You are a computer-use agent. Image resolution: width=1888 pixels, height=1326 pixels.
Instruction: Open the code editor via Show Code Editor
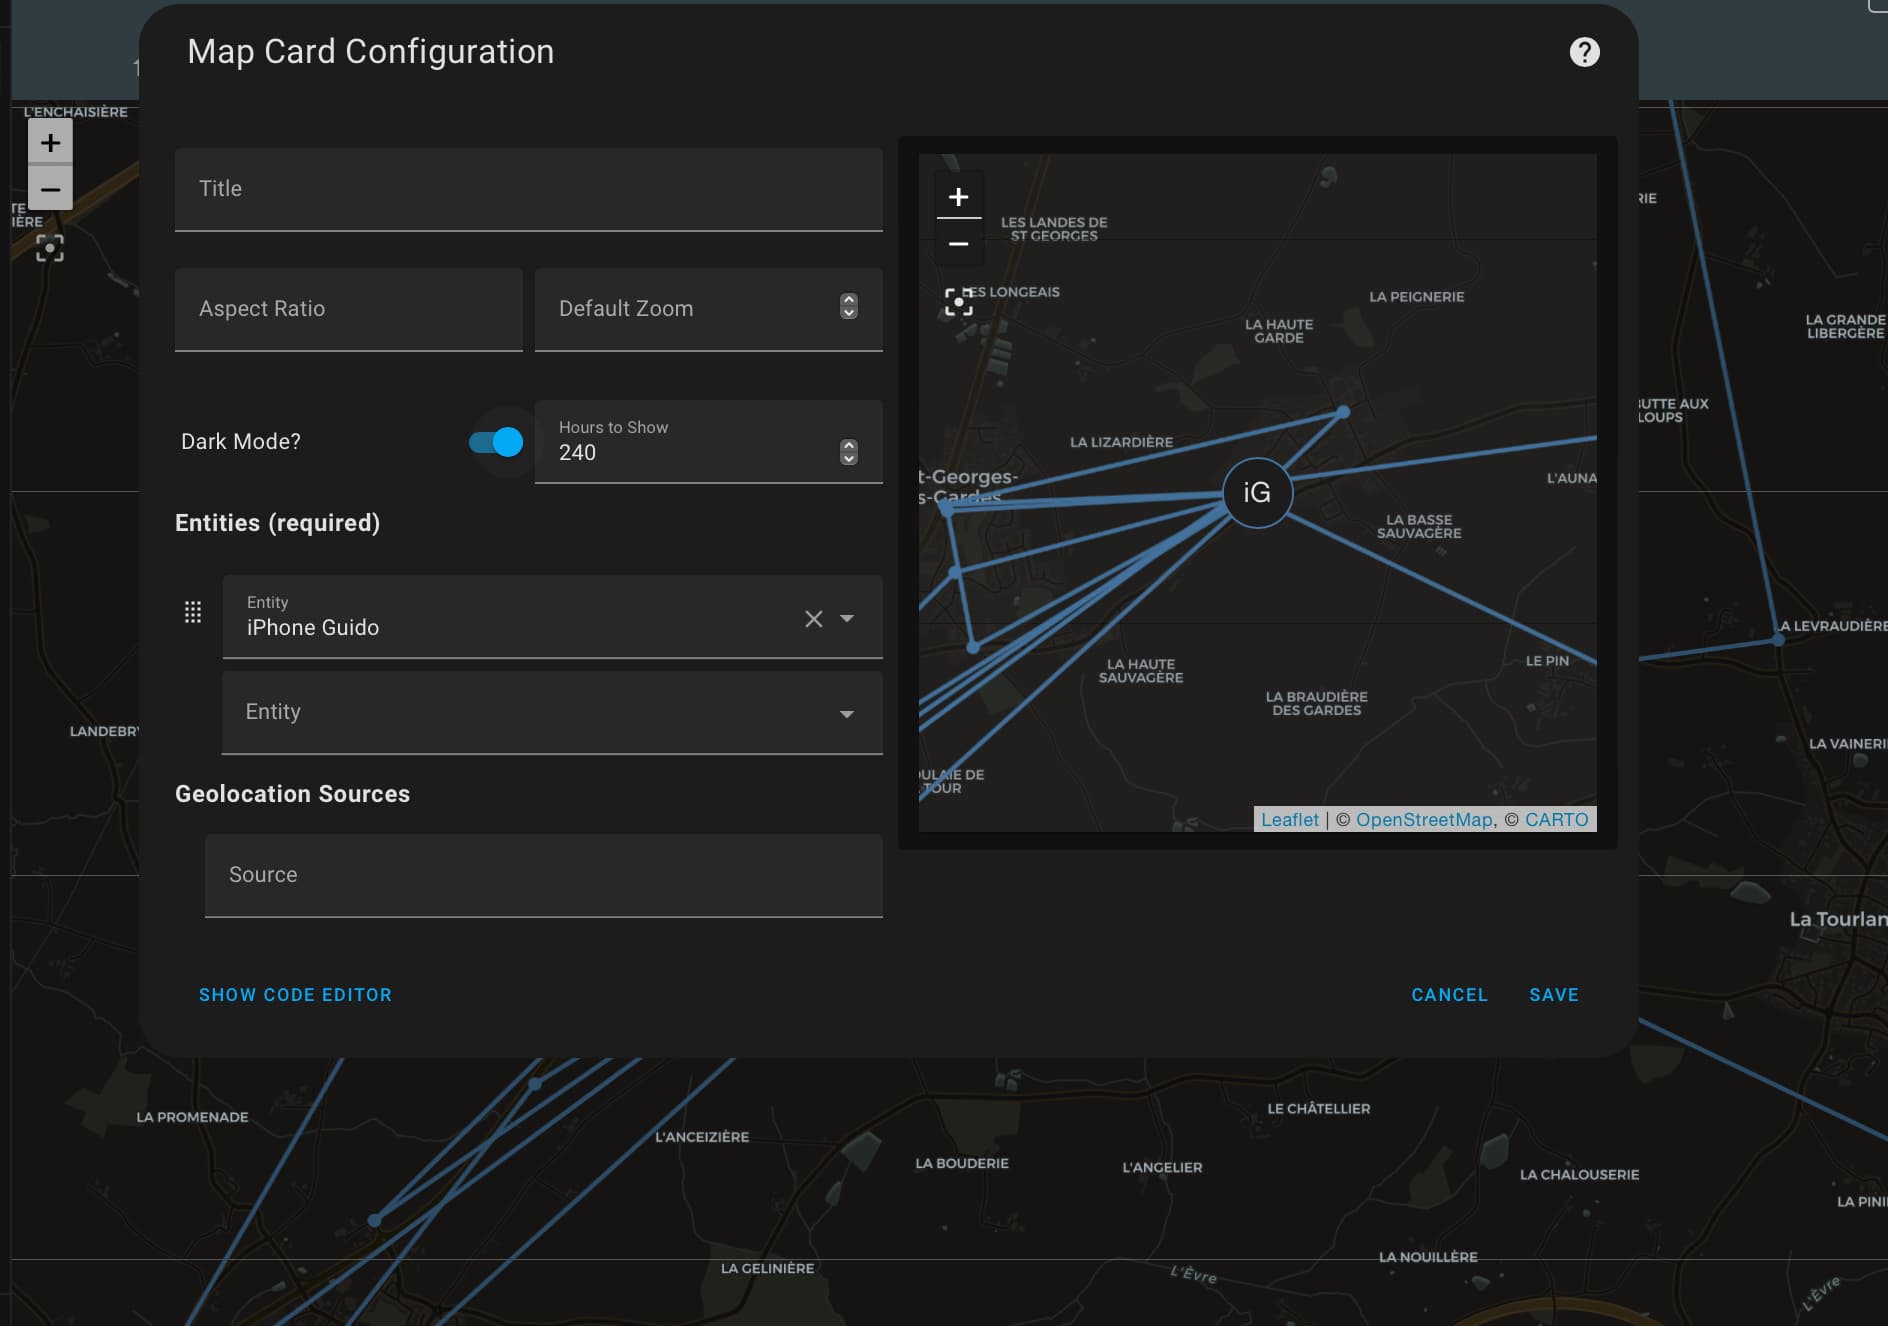pos(295,994)
